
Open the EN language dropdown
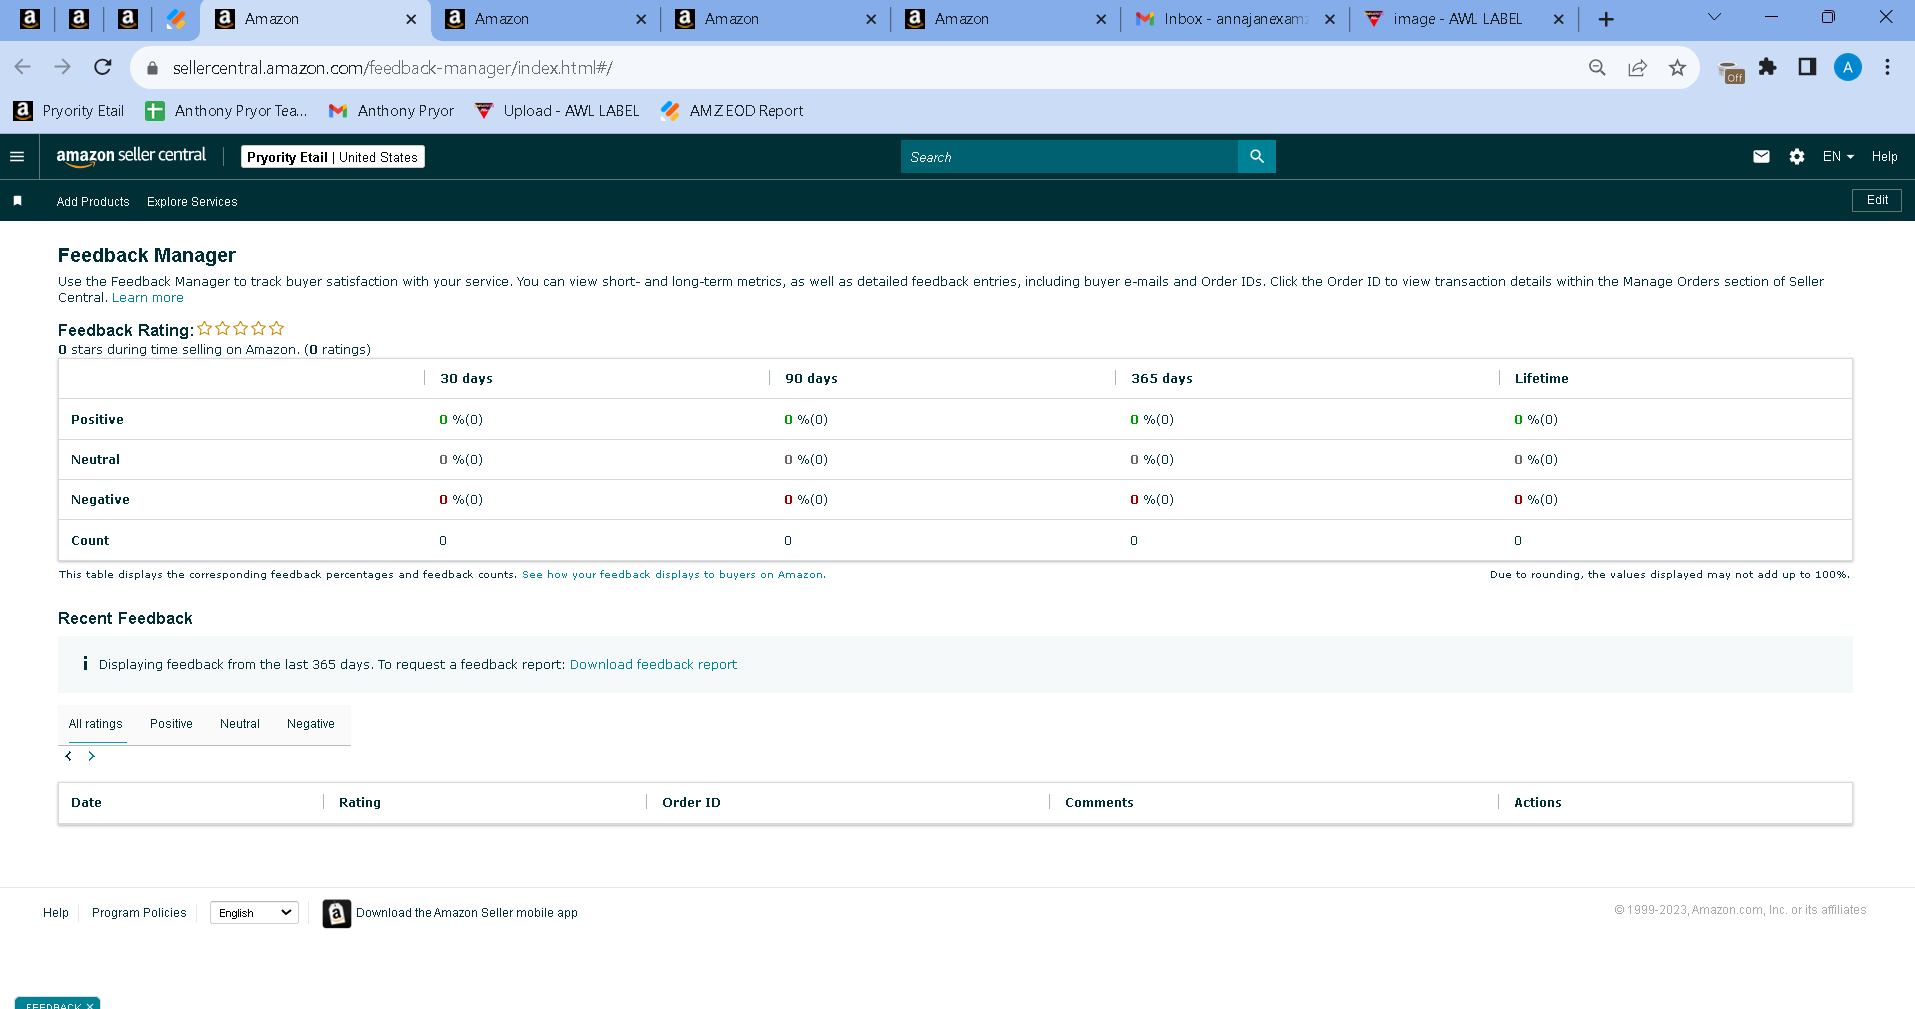pos(1838,157)
